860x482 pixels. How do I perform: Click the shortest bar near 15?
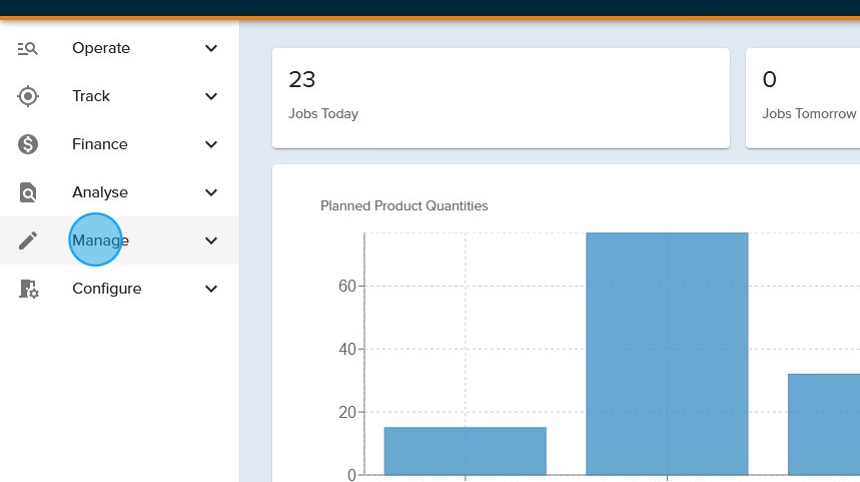(x=465, y=451)
